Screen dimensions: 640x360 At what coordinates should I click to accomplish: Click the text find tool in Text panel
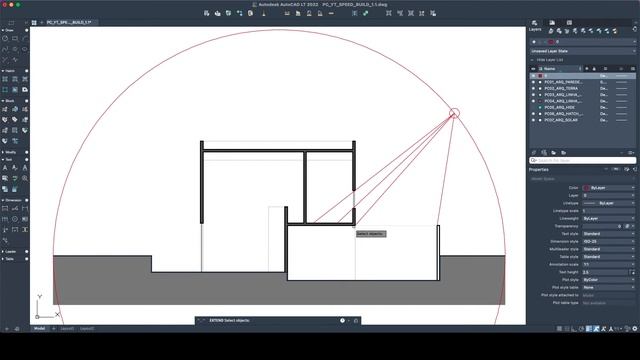pos(25,178)
